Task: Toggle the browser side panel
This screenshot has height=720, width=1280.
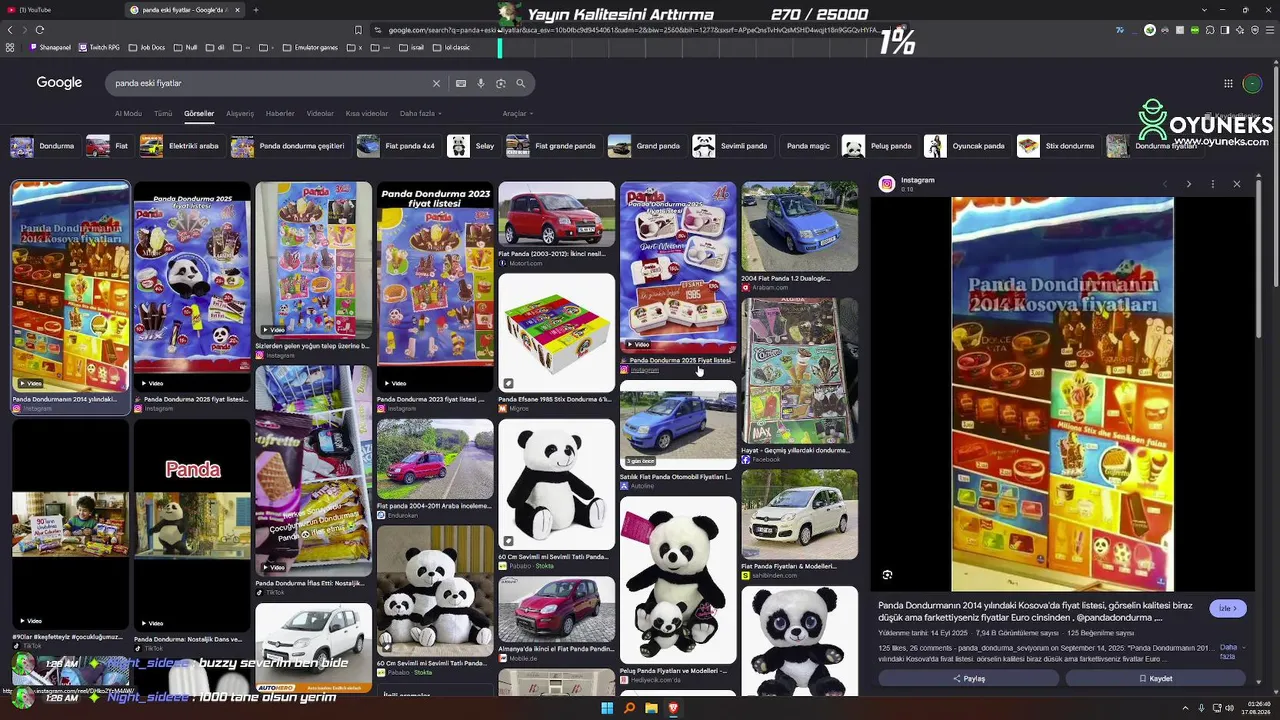Action: (x=1225, y=30)
